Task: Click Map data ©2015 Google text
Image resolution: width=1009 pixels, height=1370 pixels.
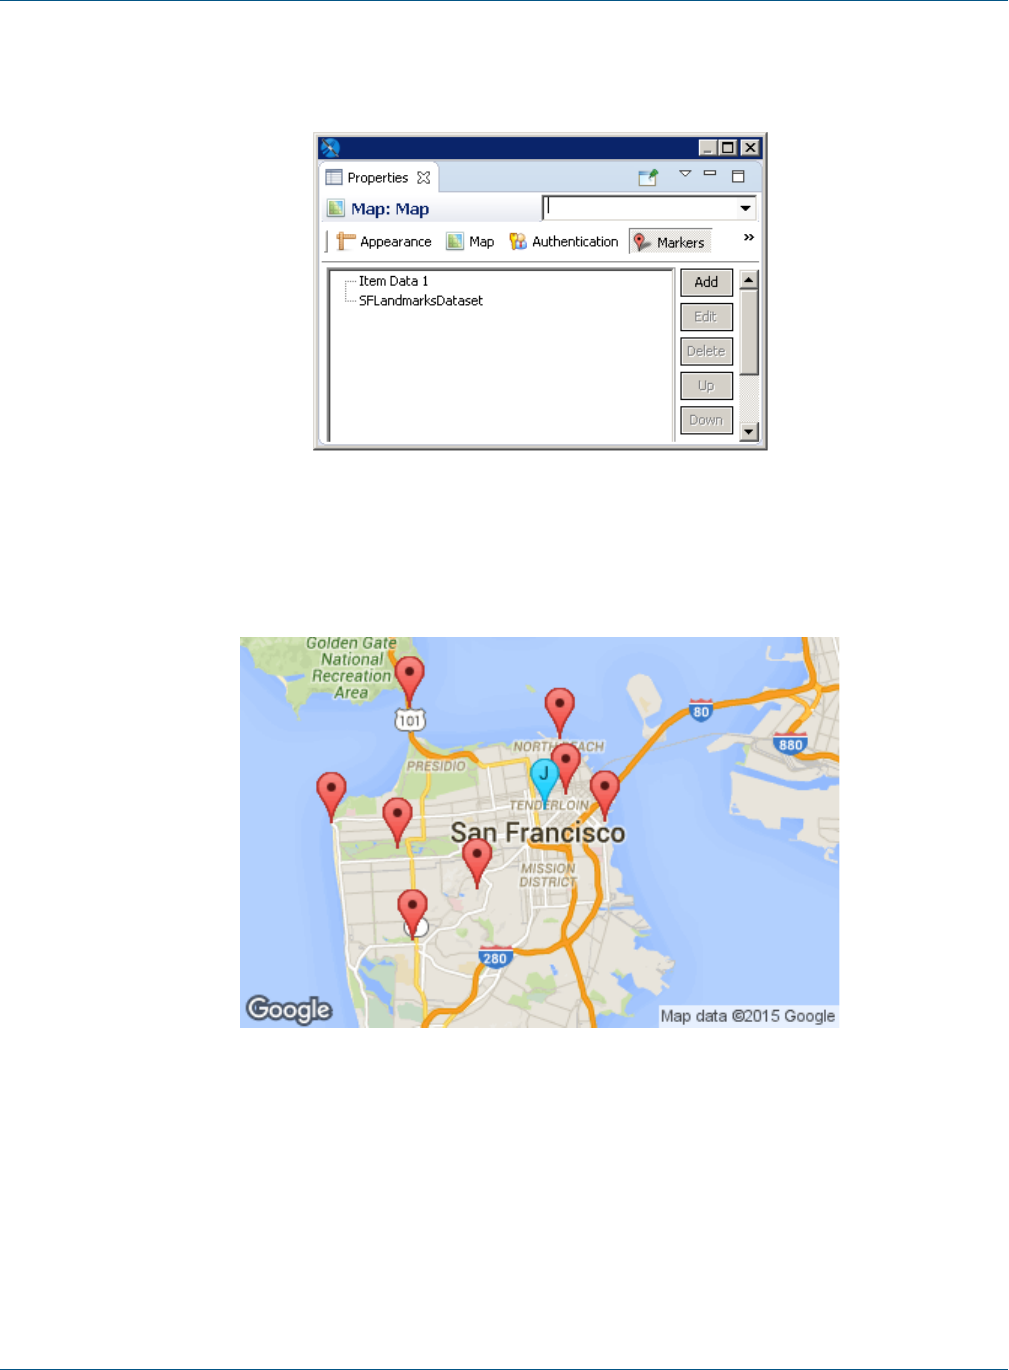Action: click(x=748, y=1016)
